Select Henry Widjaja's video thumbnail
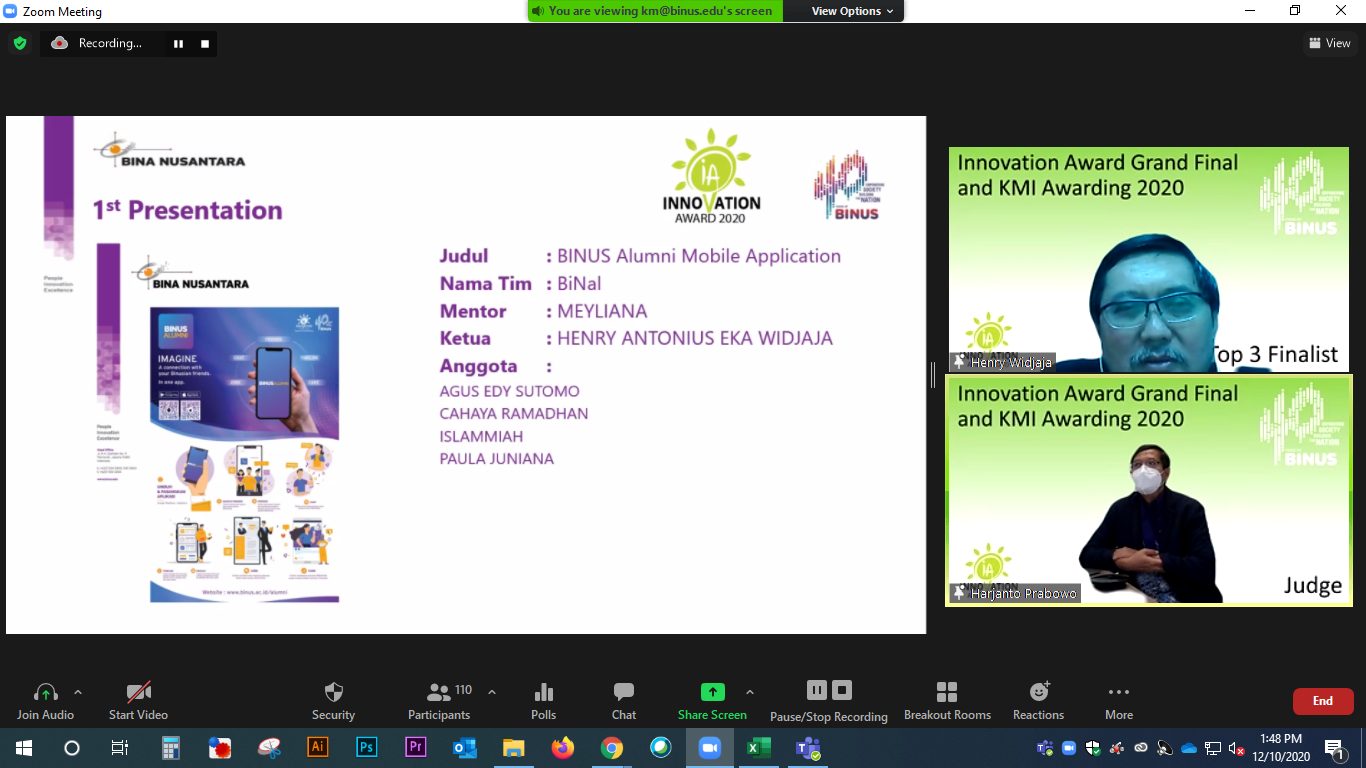This screenshot has width=1366, height=768. click(x=1148, y=260)
